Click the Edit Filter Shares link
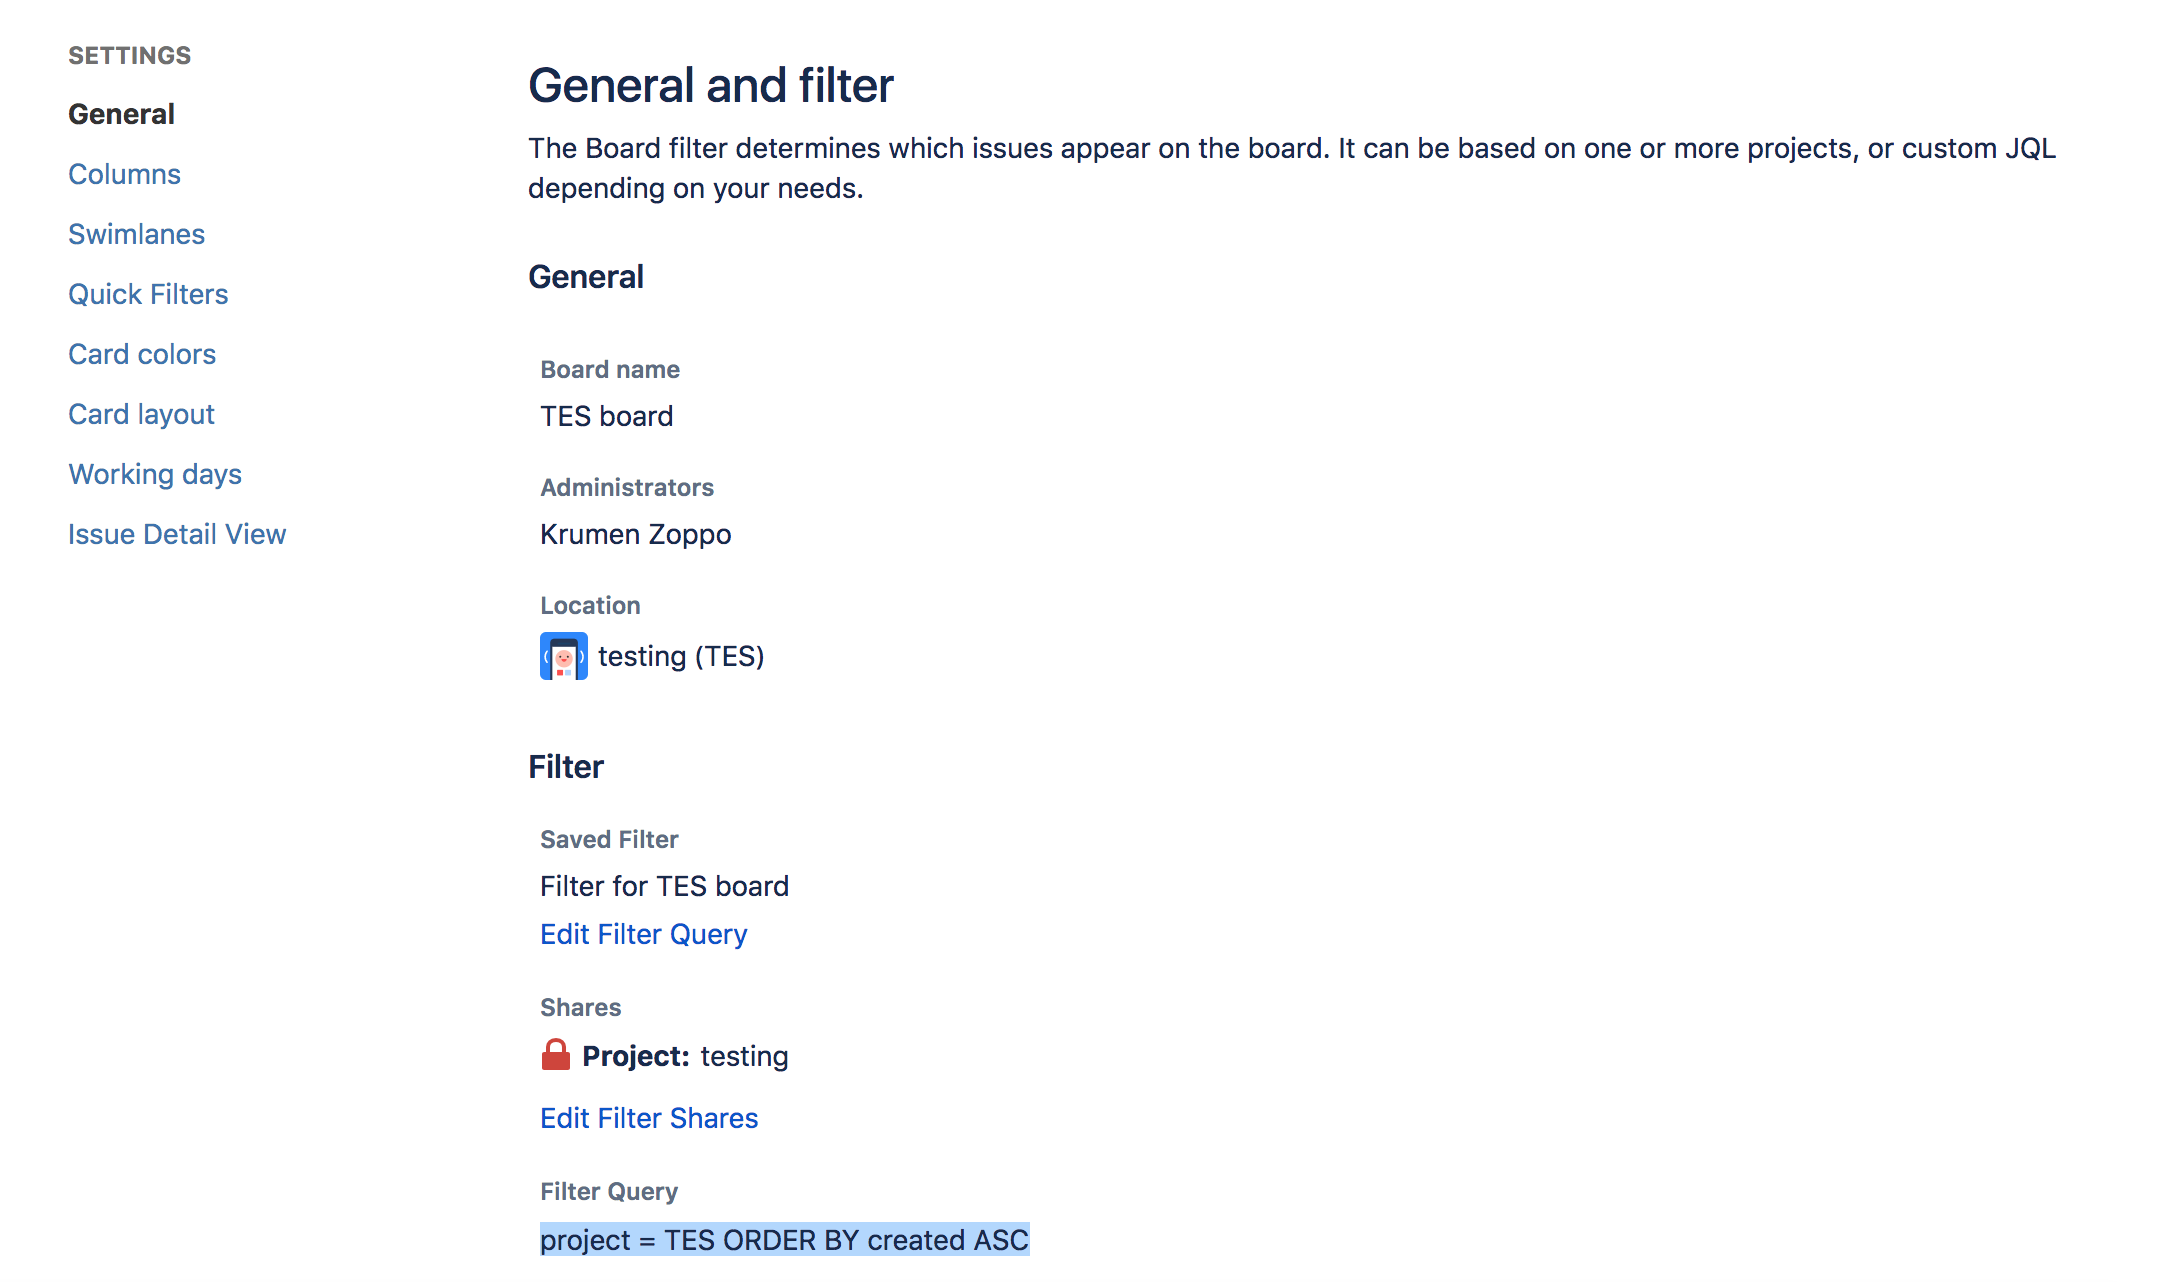This screenshot has height=1282, width=2176. tap(649, 1117)
